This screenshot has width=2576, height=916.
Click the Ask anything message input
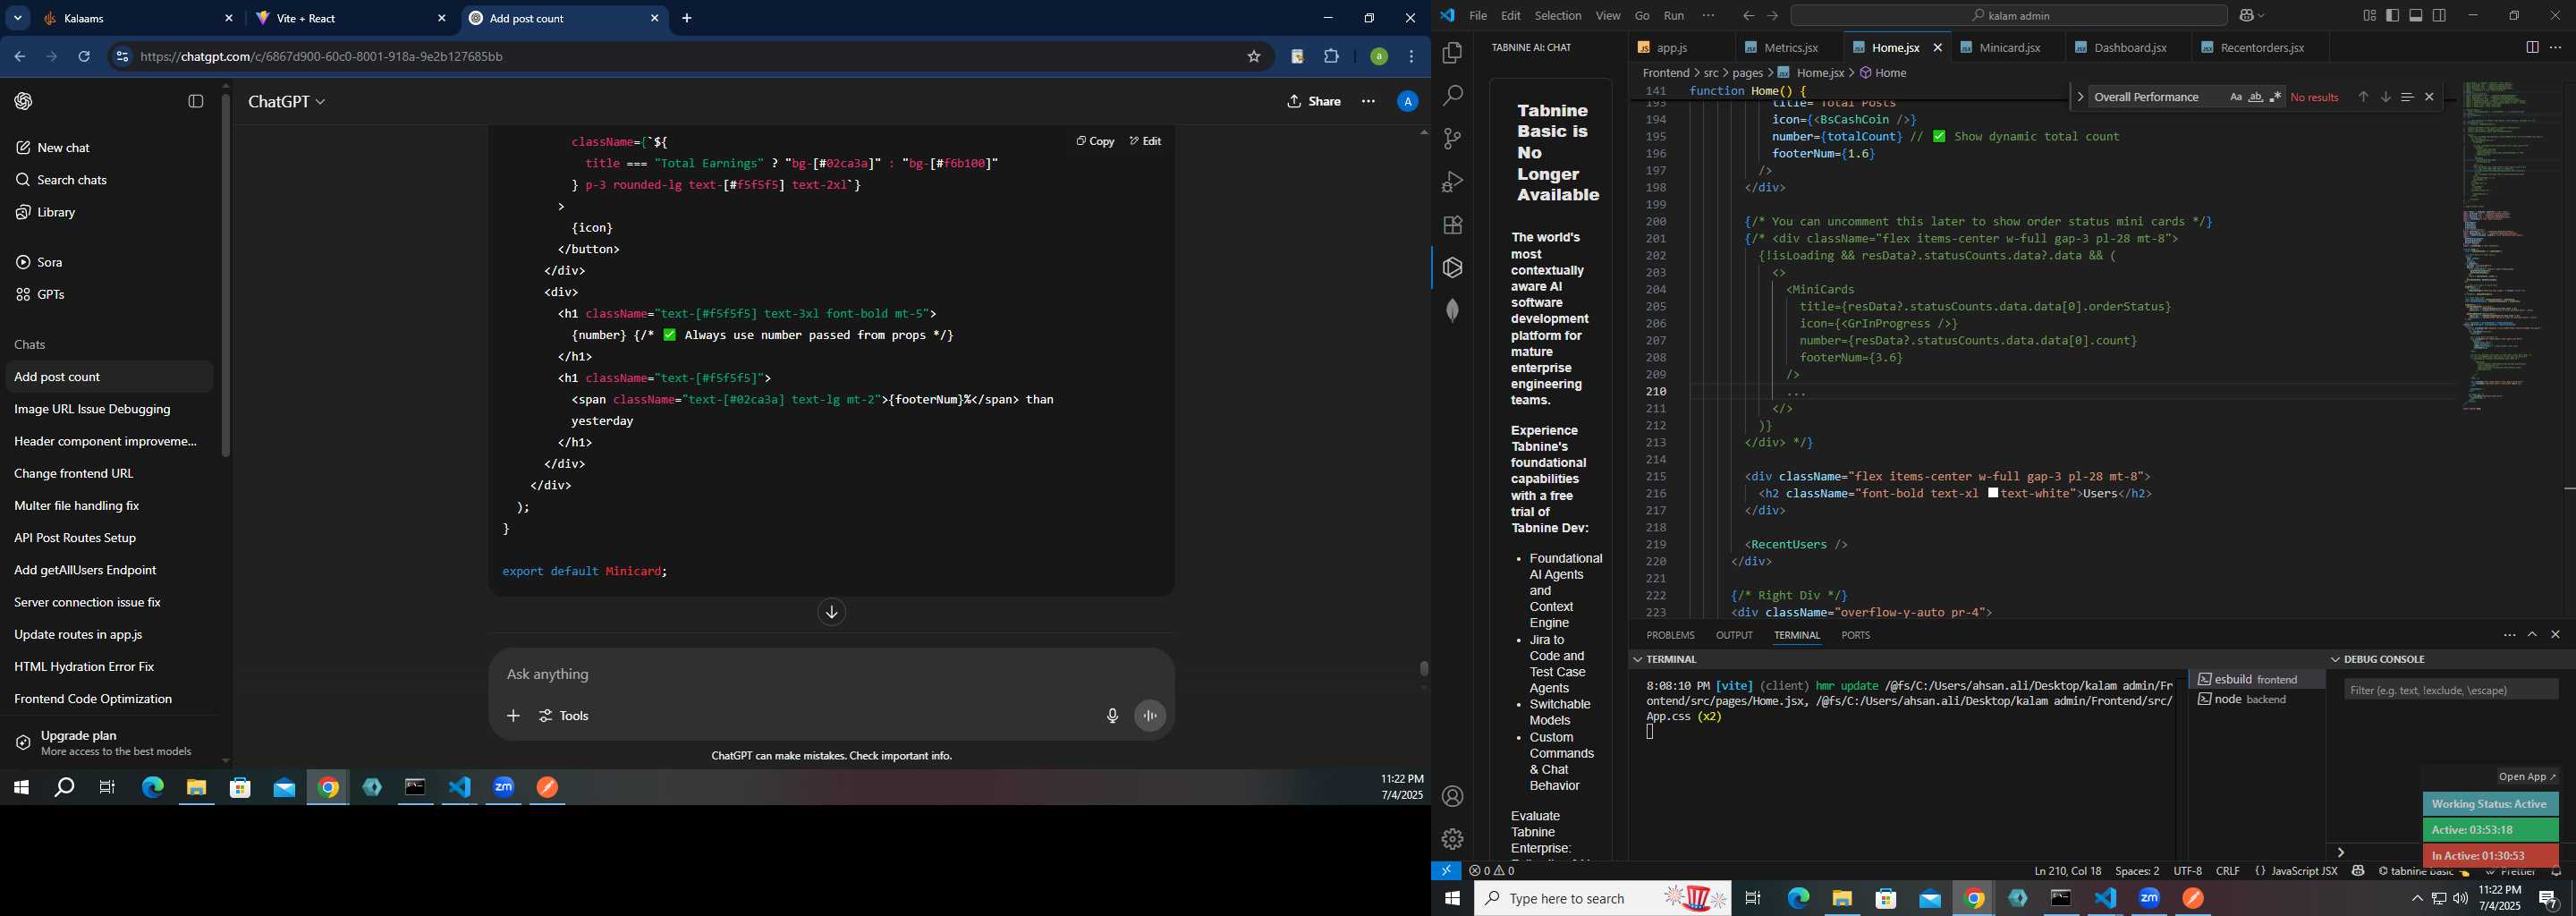point(830,675)
